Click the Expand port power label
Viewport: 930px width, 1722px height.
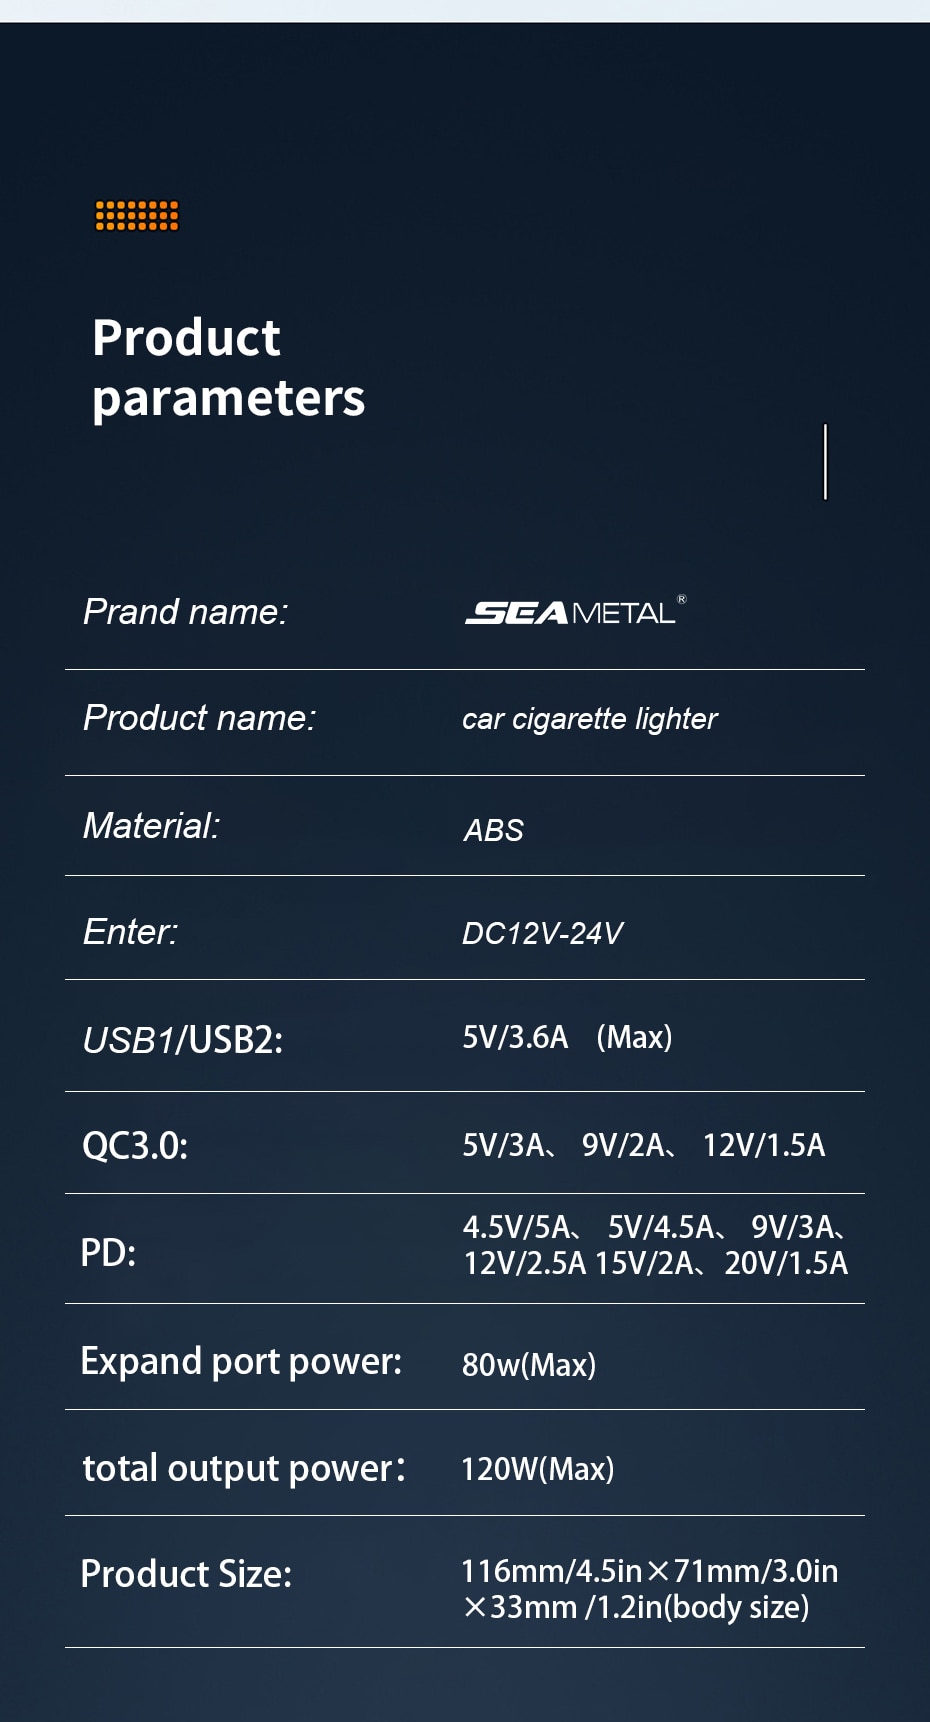click(x=241, y=1362)
